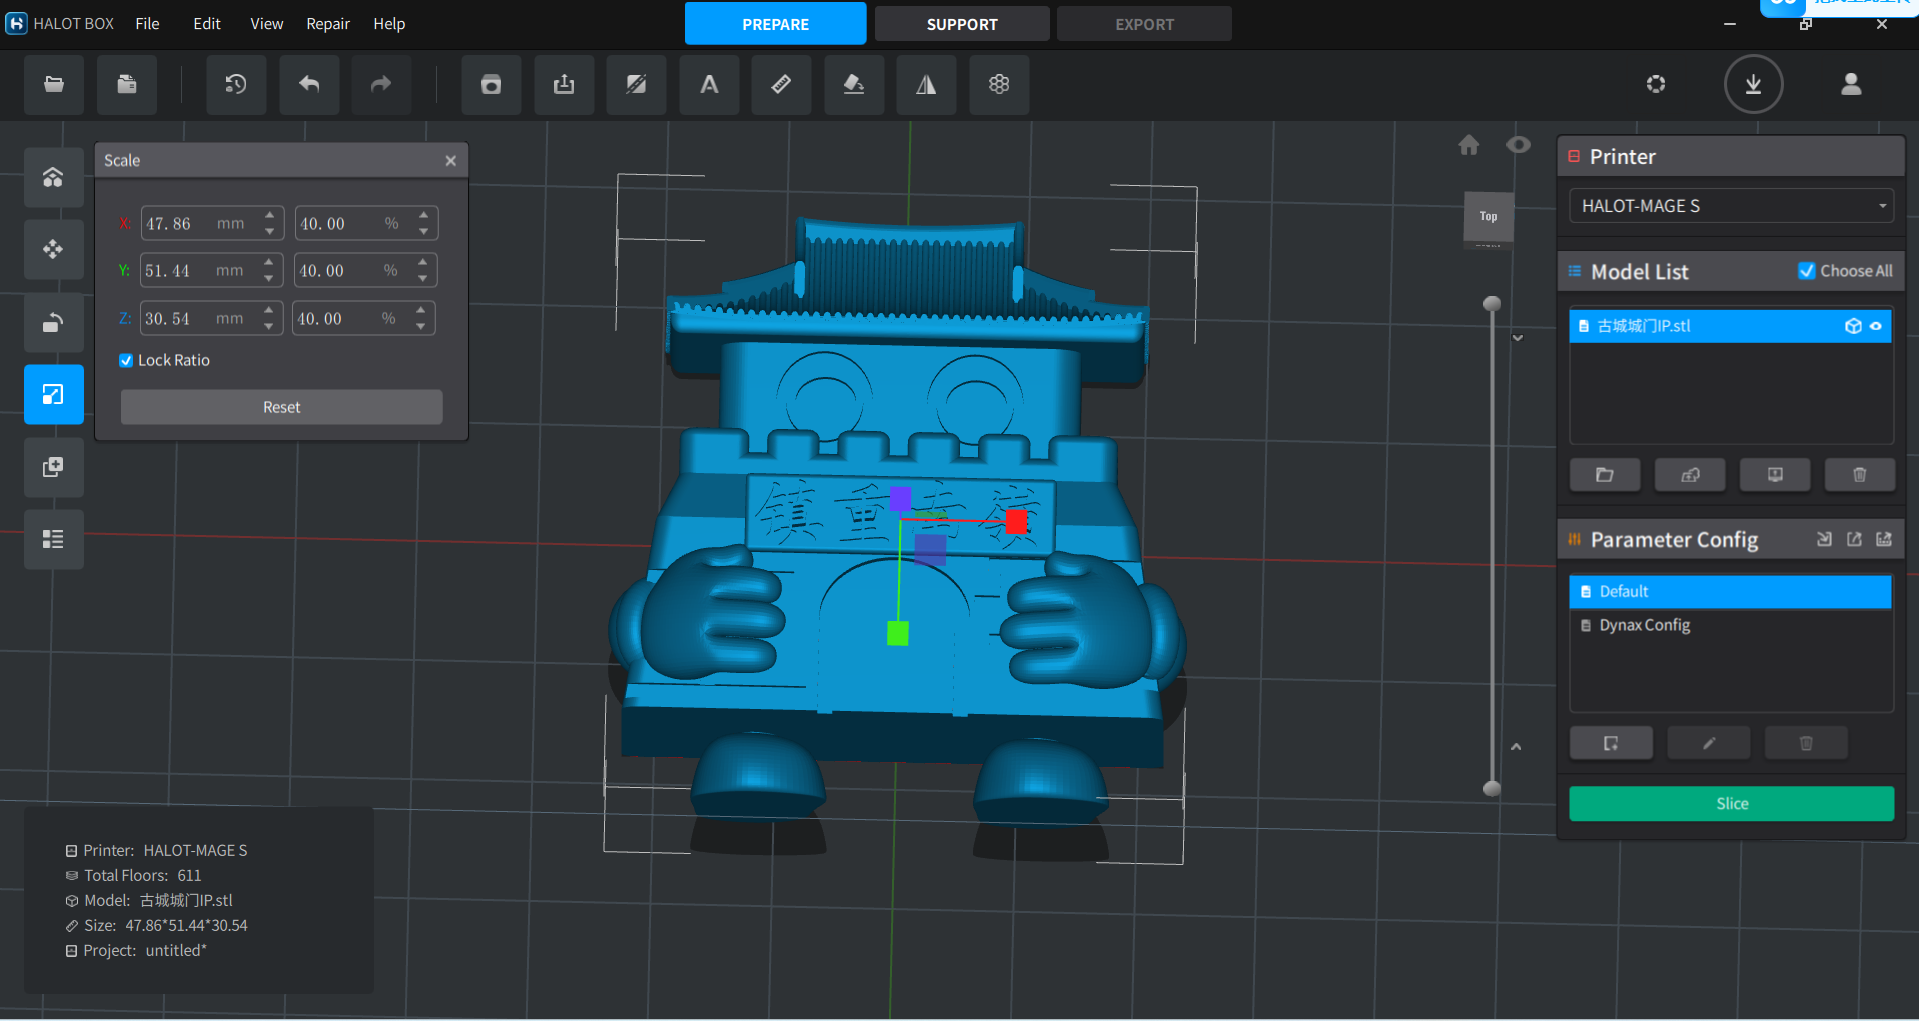
Task: Click the third Parameter Config header icon
Action: (1884, 540)
